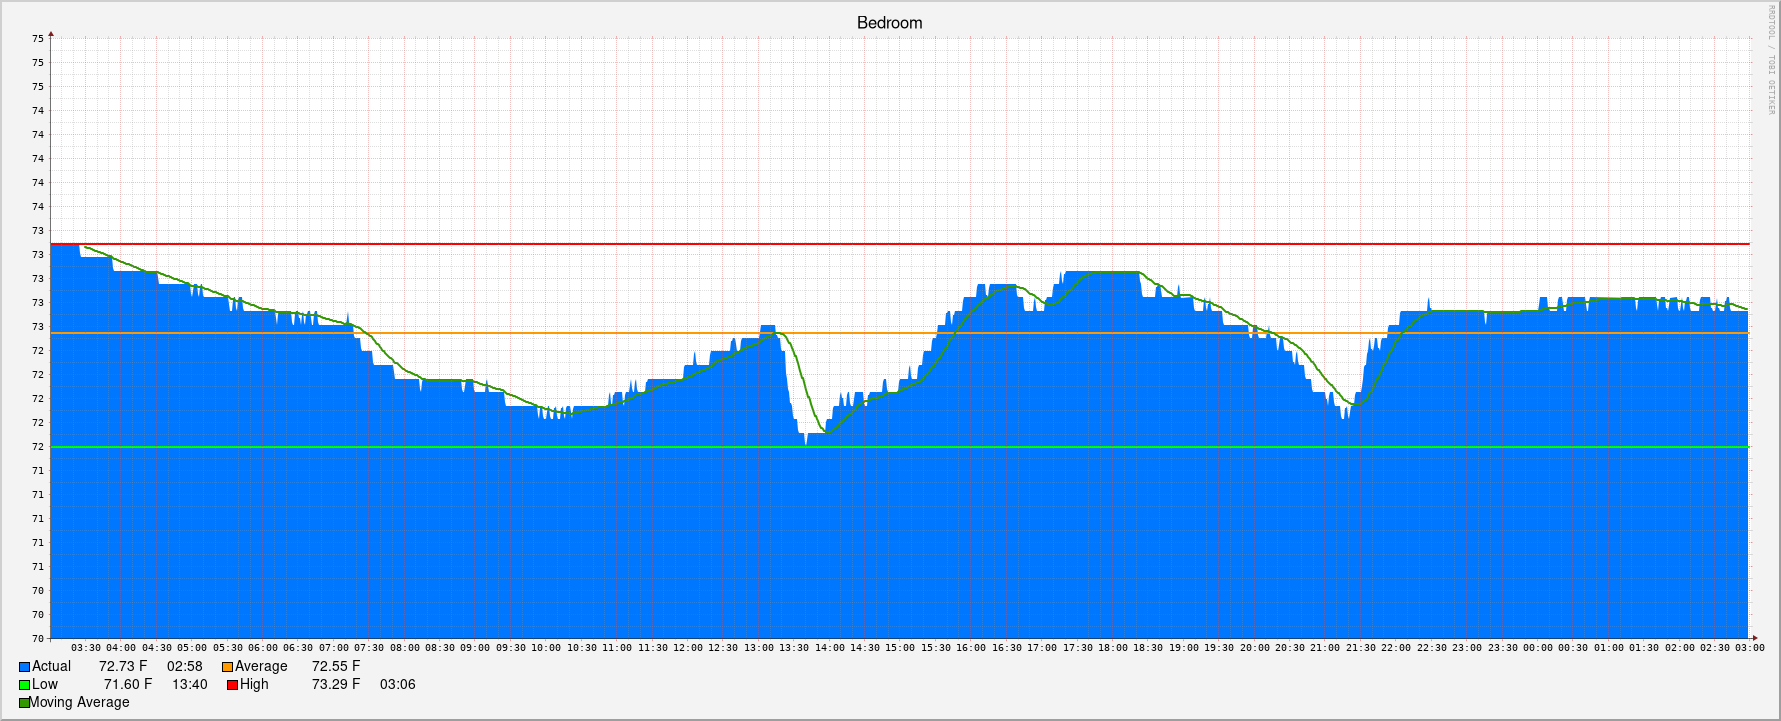Click the bright green Low legend swatch
Image resolution: width=1781 pixels, height=721 pixels.
pyautogui.click(x=24, y=685)
